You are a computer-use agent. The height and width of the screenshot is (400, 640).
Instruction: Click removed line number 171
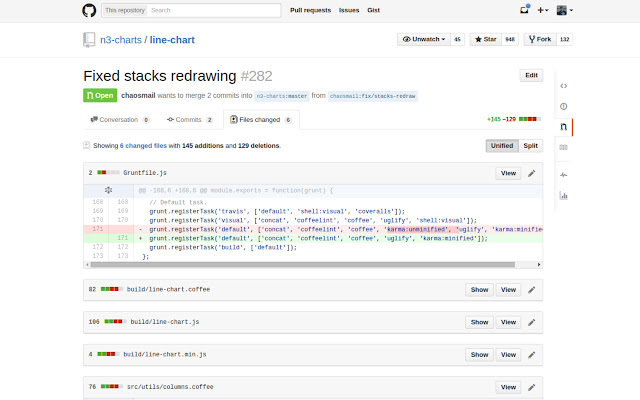coord(98,229)
